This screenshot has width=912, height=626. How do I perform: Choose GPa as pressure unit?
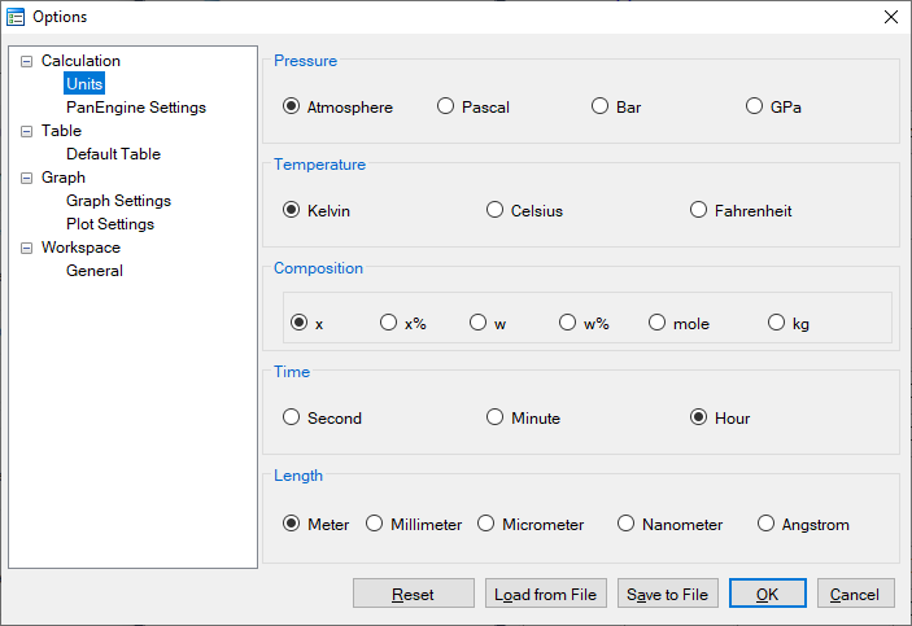click(x=754, y=107)
